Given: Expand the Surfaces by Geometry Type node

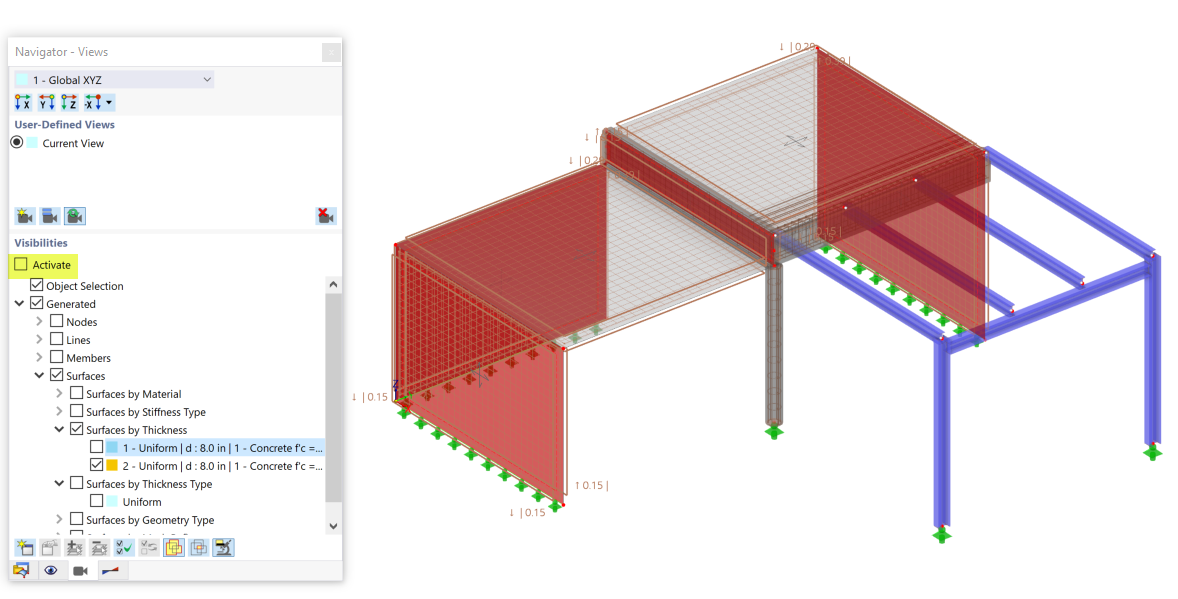Looking at the screenshot, I should click(x=59, y=519).
